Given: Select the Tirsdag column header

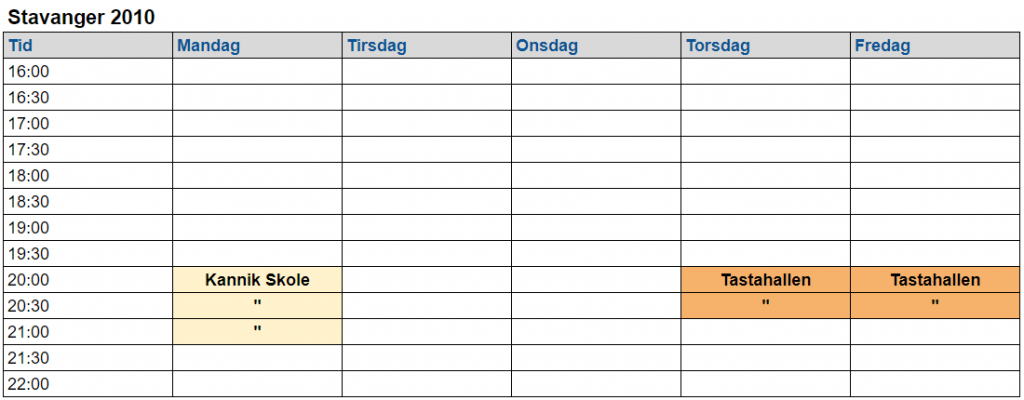Looking at the screenshot, I should click(x=426, y=46).
